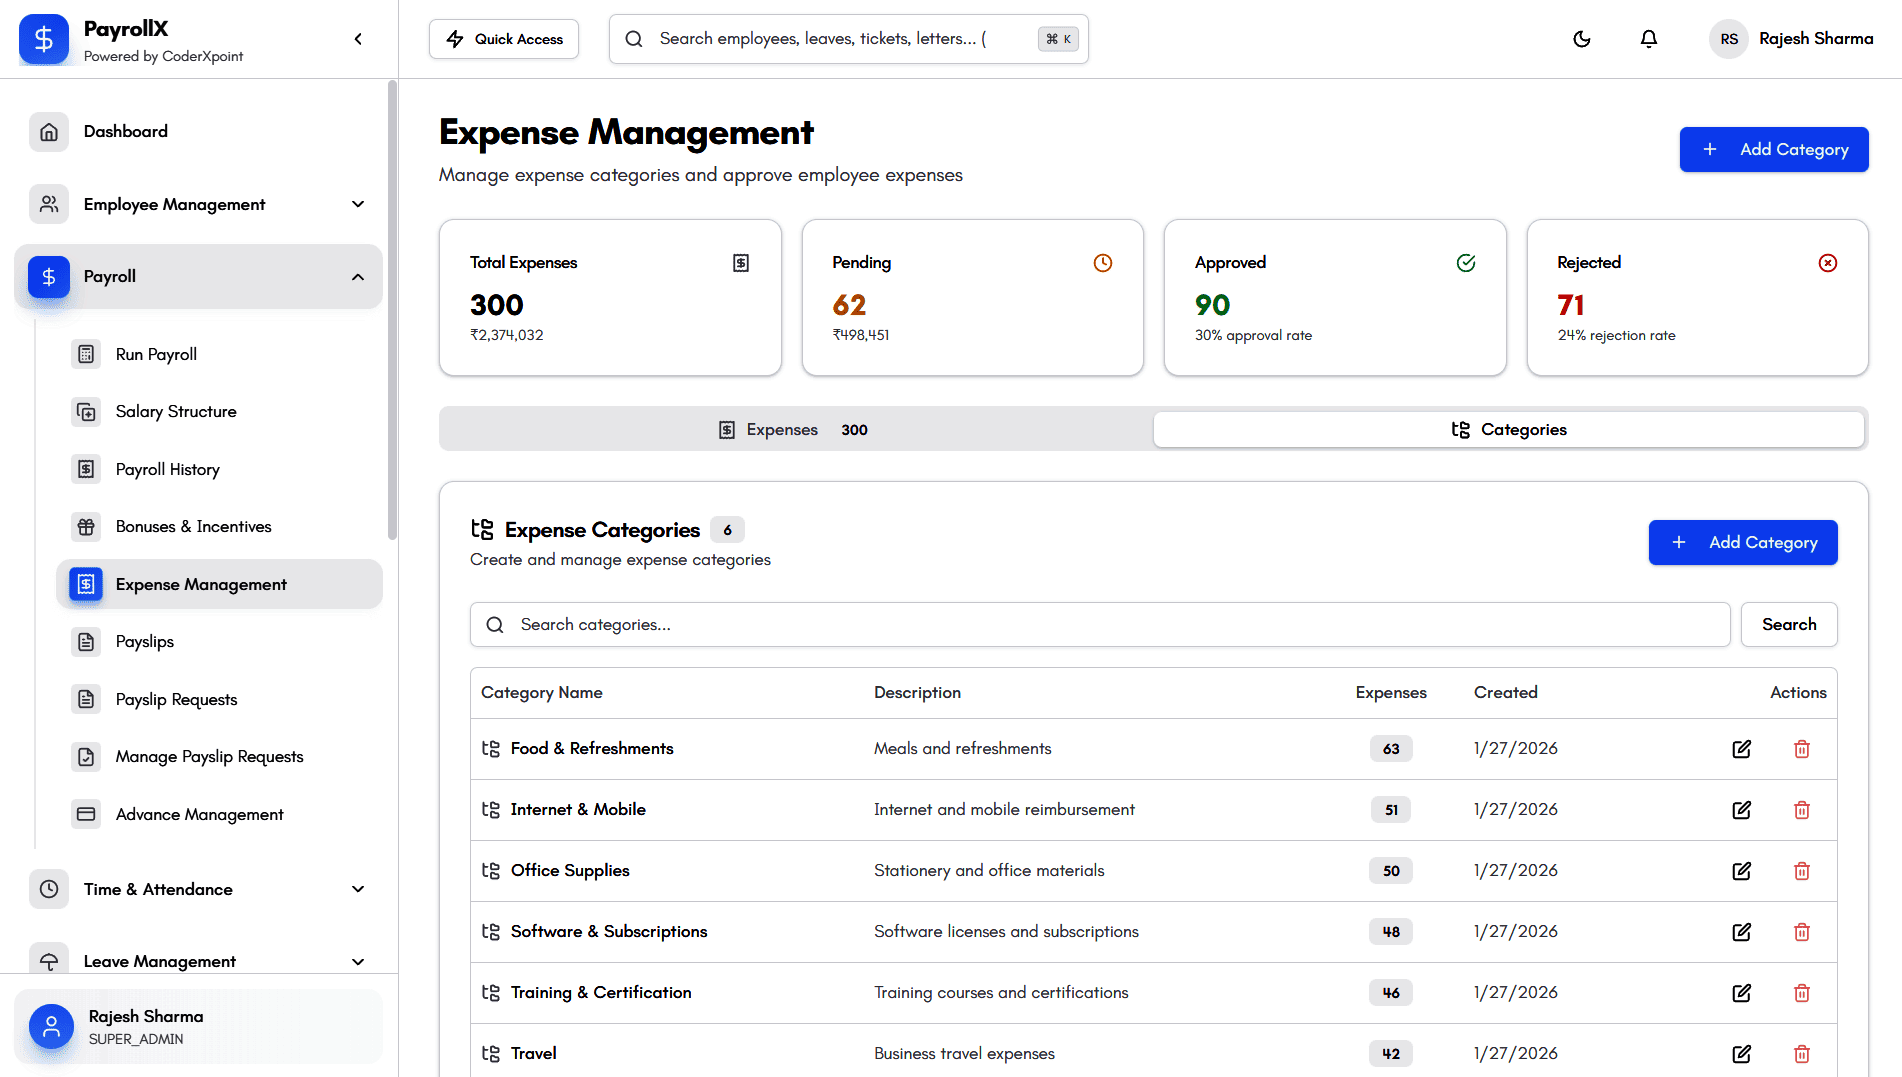
Task: Collapse the Payroll section chevron
Action: click(x=358, y=277)
